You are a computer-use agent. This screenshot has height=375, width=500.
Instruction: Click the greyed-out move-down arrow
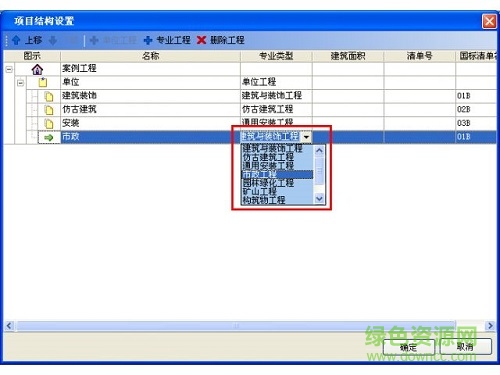(53, 40)
